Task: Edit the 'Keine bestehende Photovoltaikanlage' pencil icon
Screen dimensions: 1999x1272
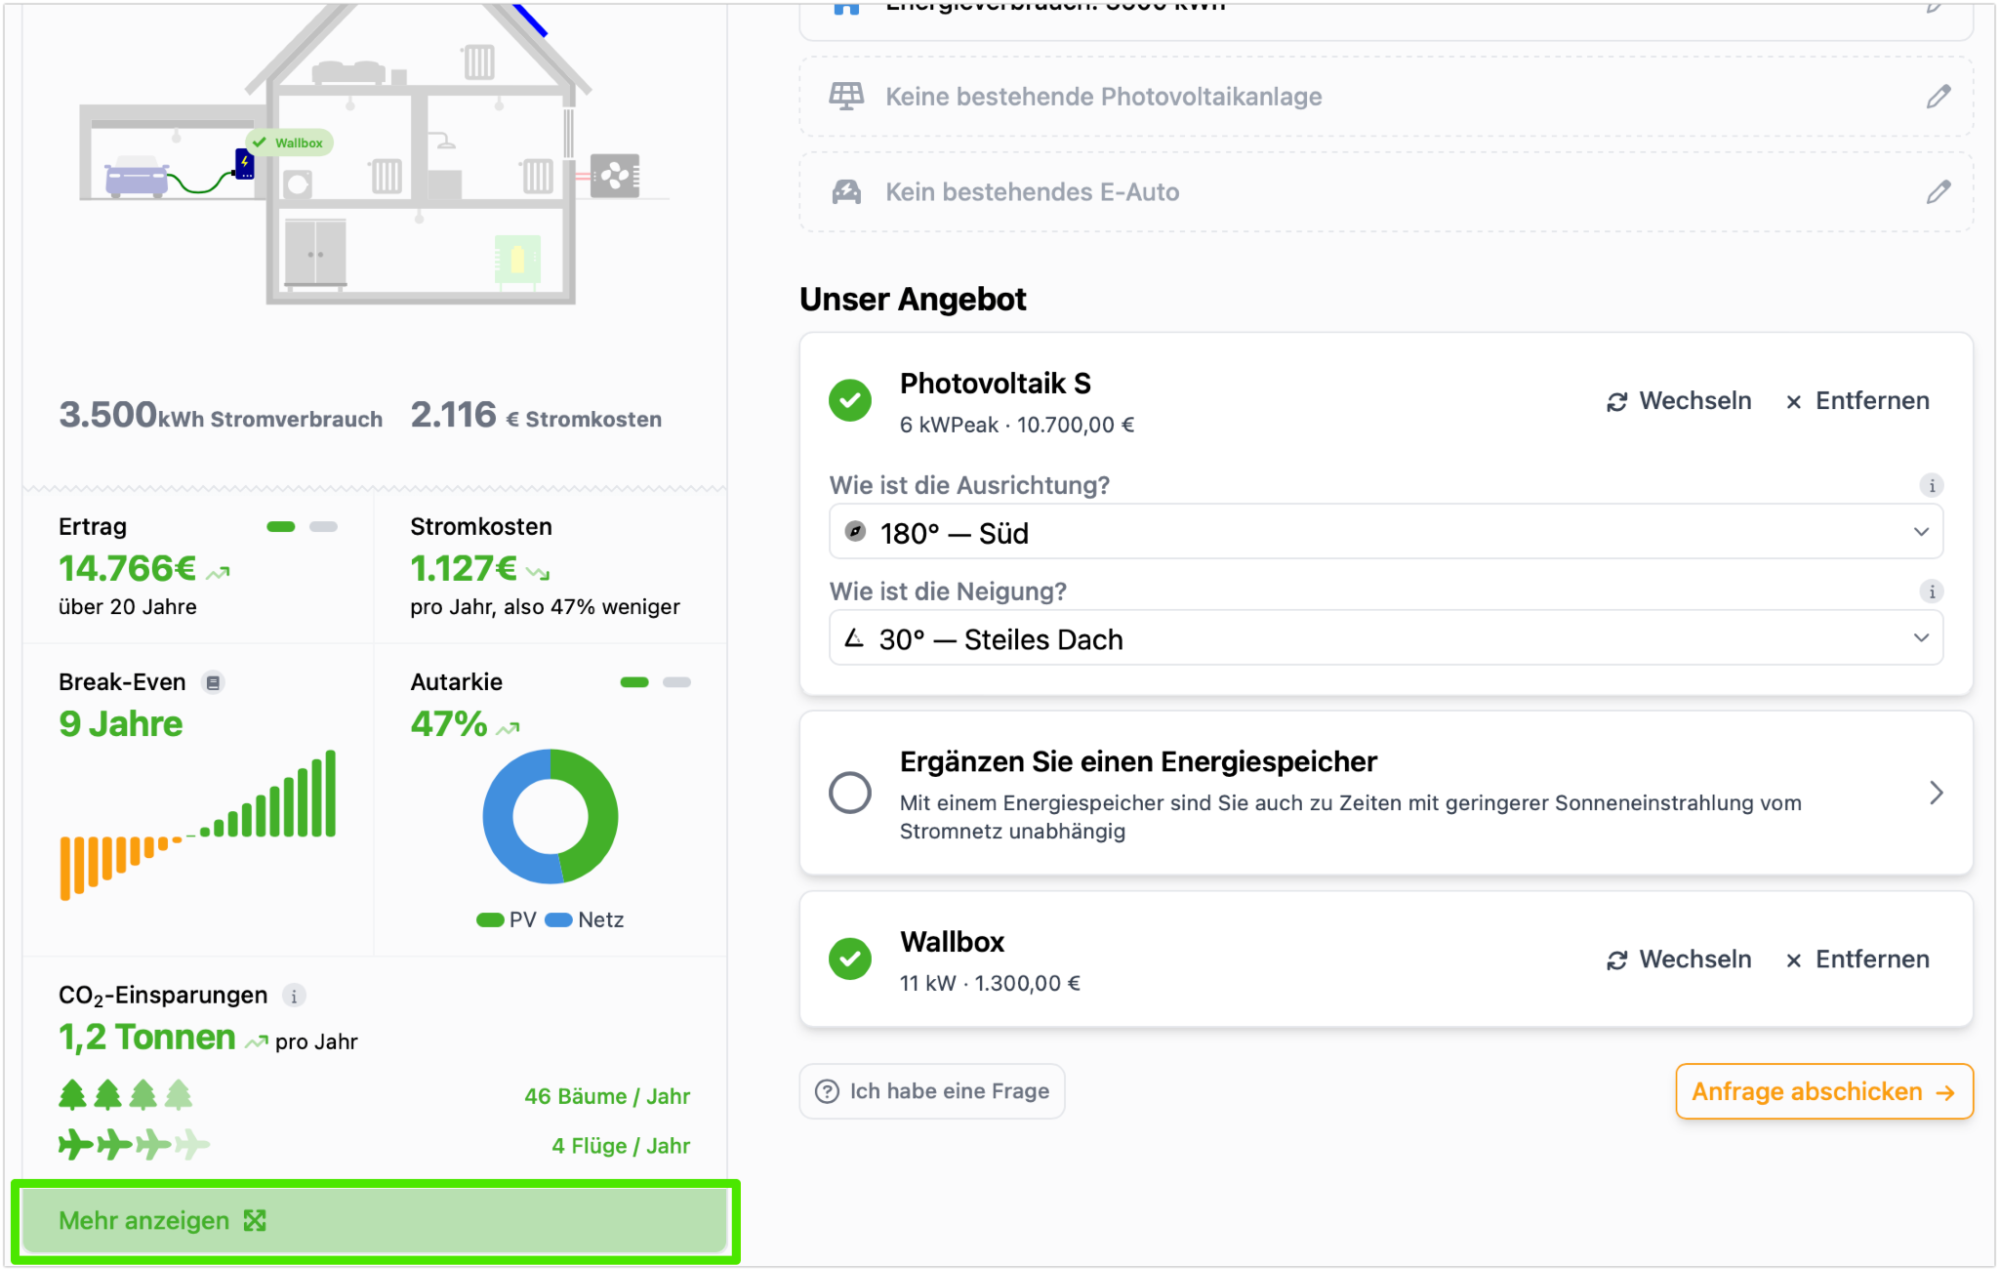Action: coord(1938,97)
